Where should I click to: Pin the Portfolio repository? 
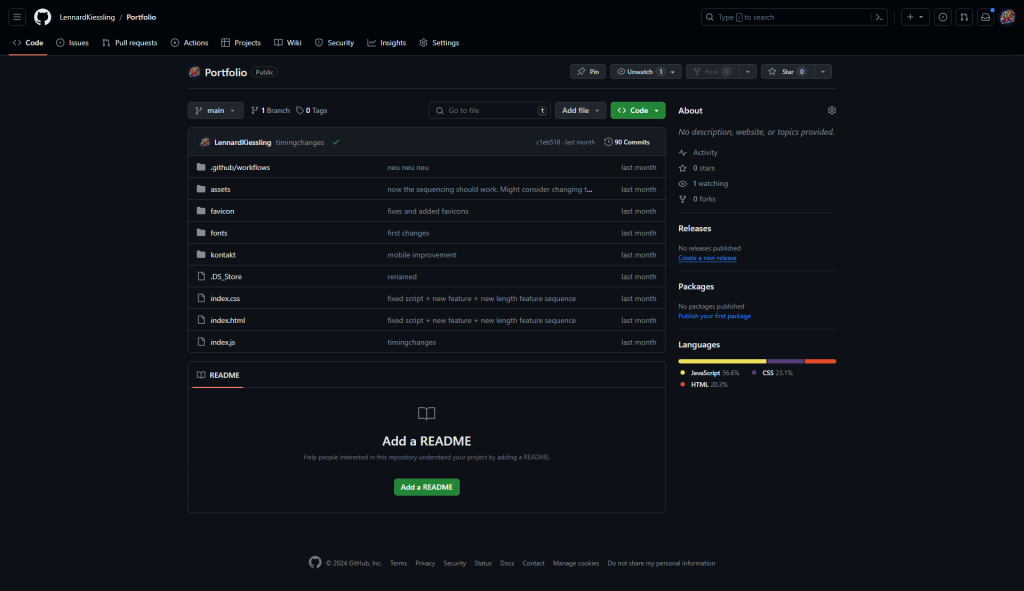(588, 72)
